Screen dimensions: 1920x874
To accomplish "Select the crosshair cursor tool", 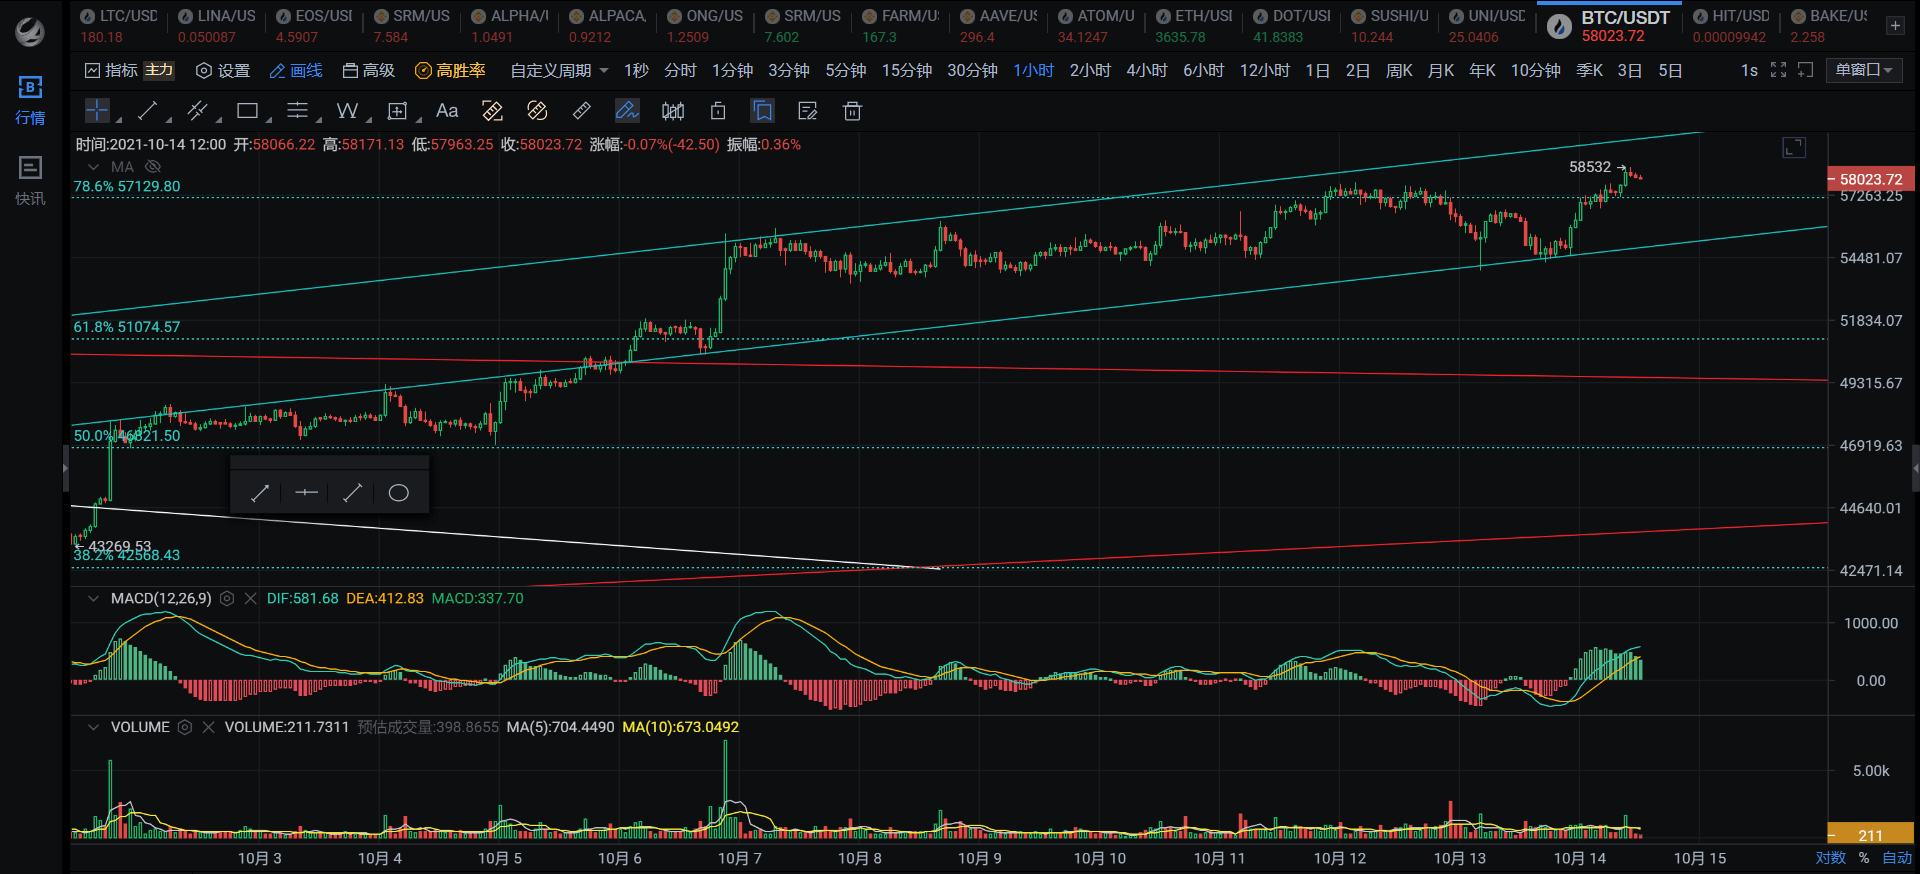I will (x=97, y=110).
